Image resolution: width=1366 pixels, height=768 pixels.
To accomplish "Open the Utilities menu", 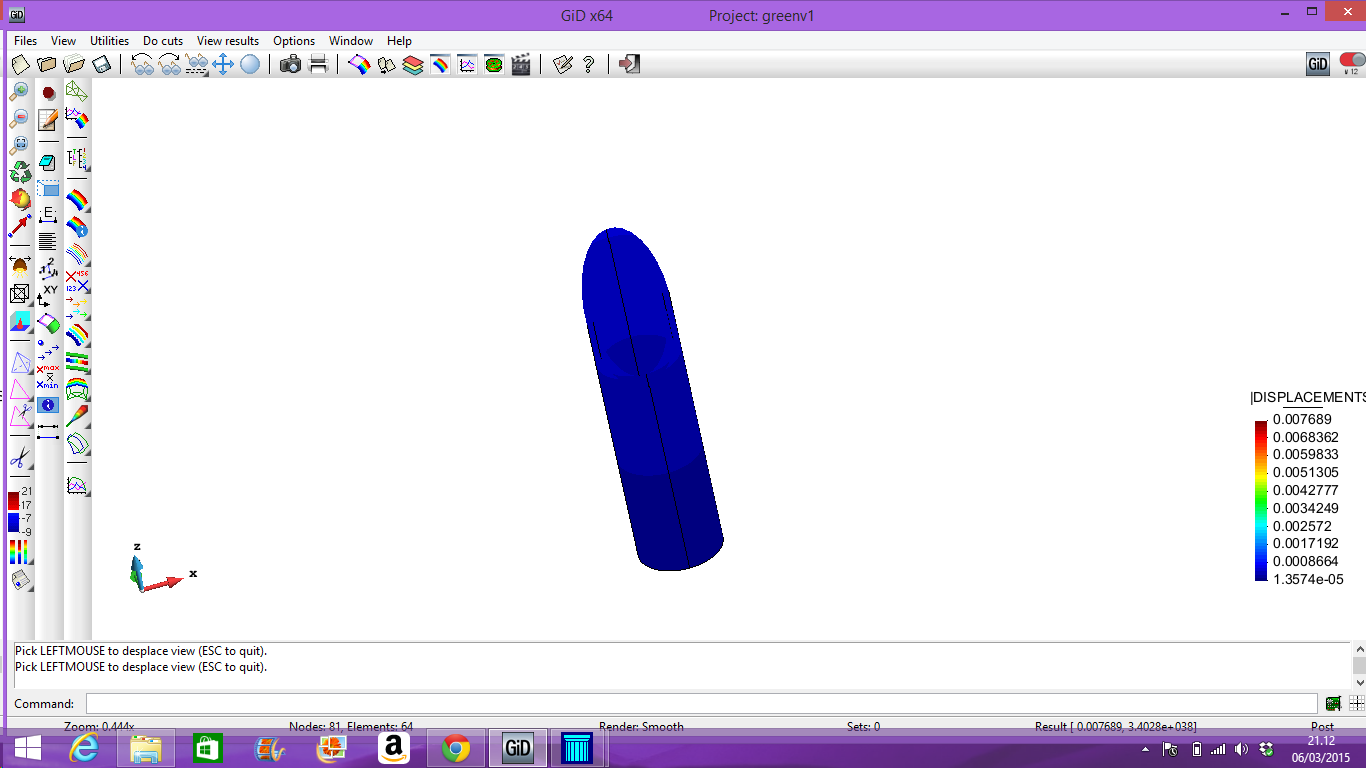I will tap(109, 41).
